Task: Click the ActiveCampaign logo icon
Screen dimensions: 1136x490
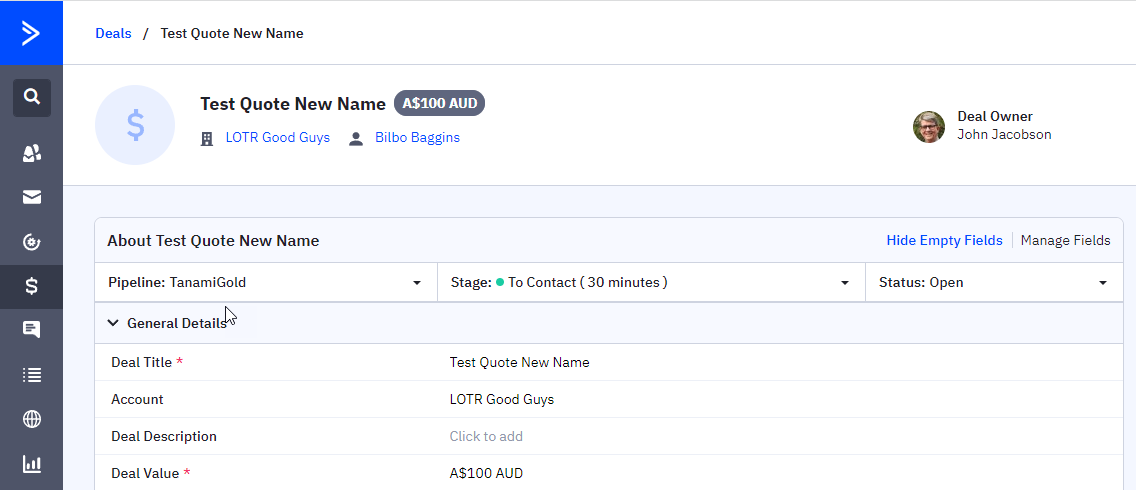Action: pyautogui.click(x=31, y=33)
